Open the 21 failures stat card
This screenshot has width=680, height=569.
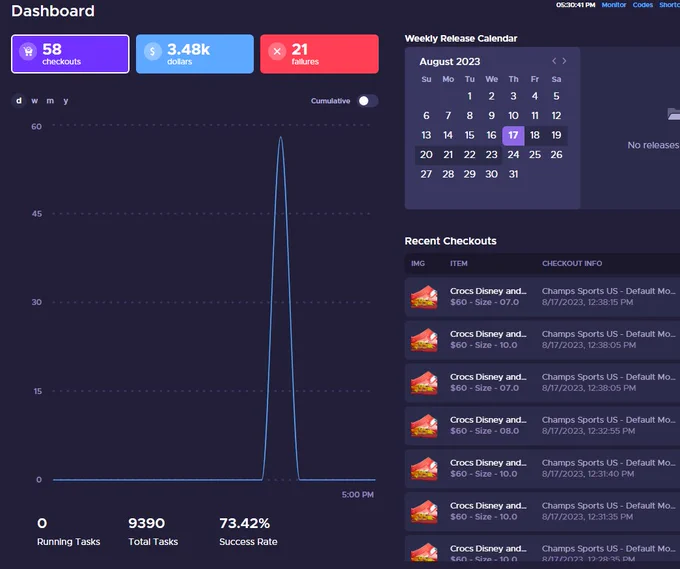[319, 54]
